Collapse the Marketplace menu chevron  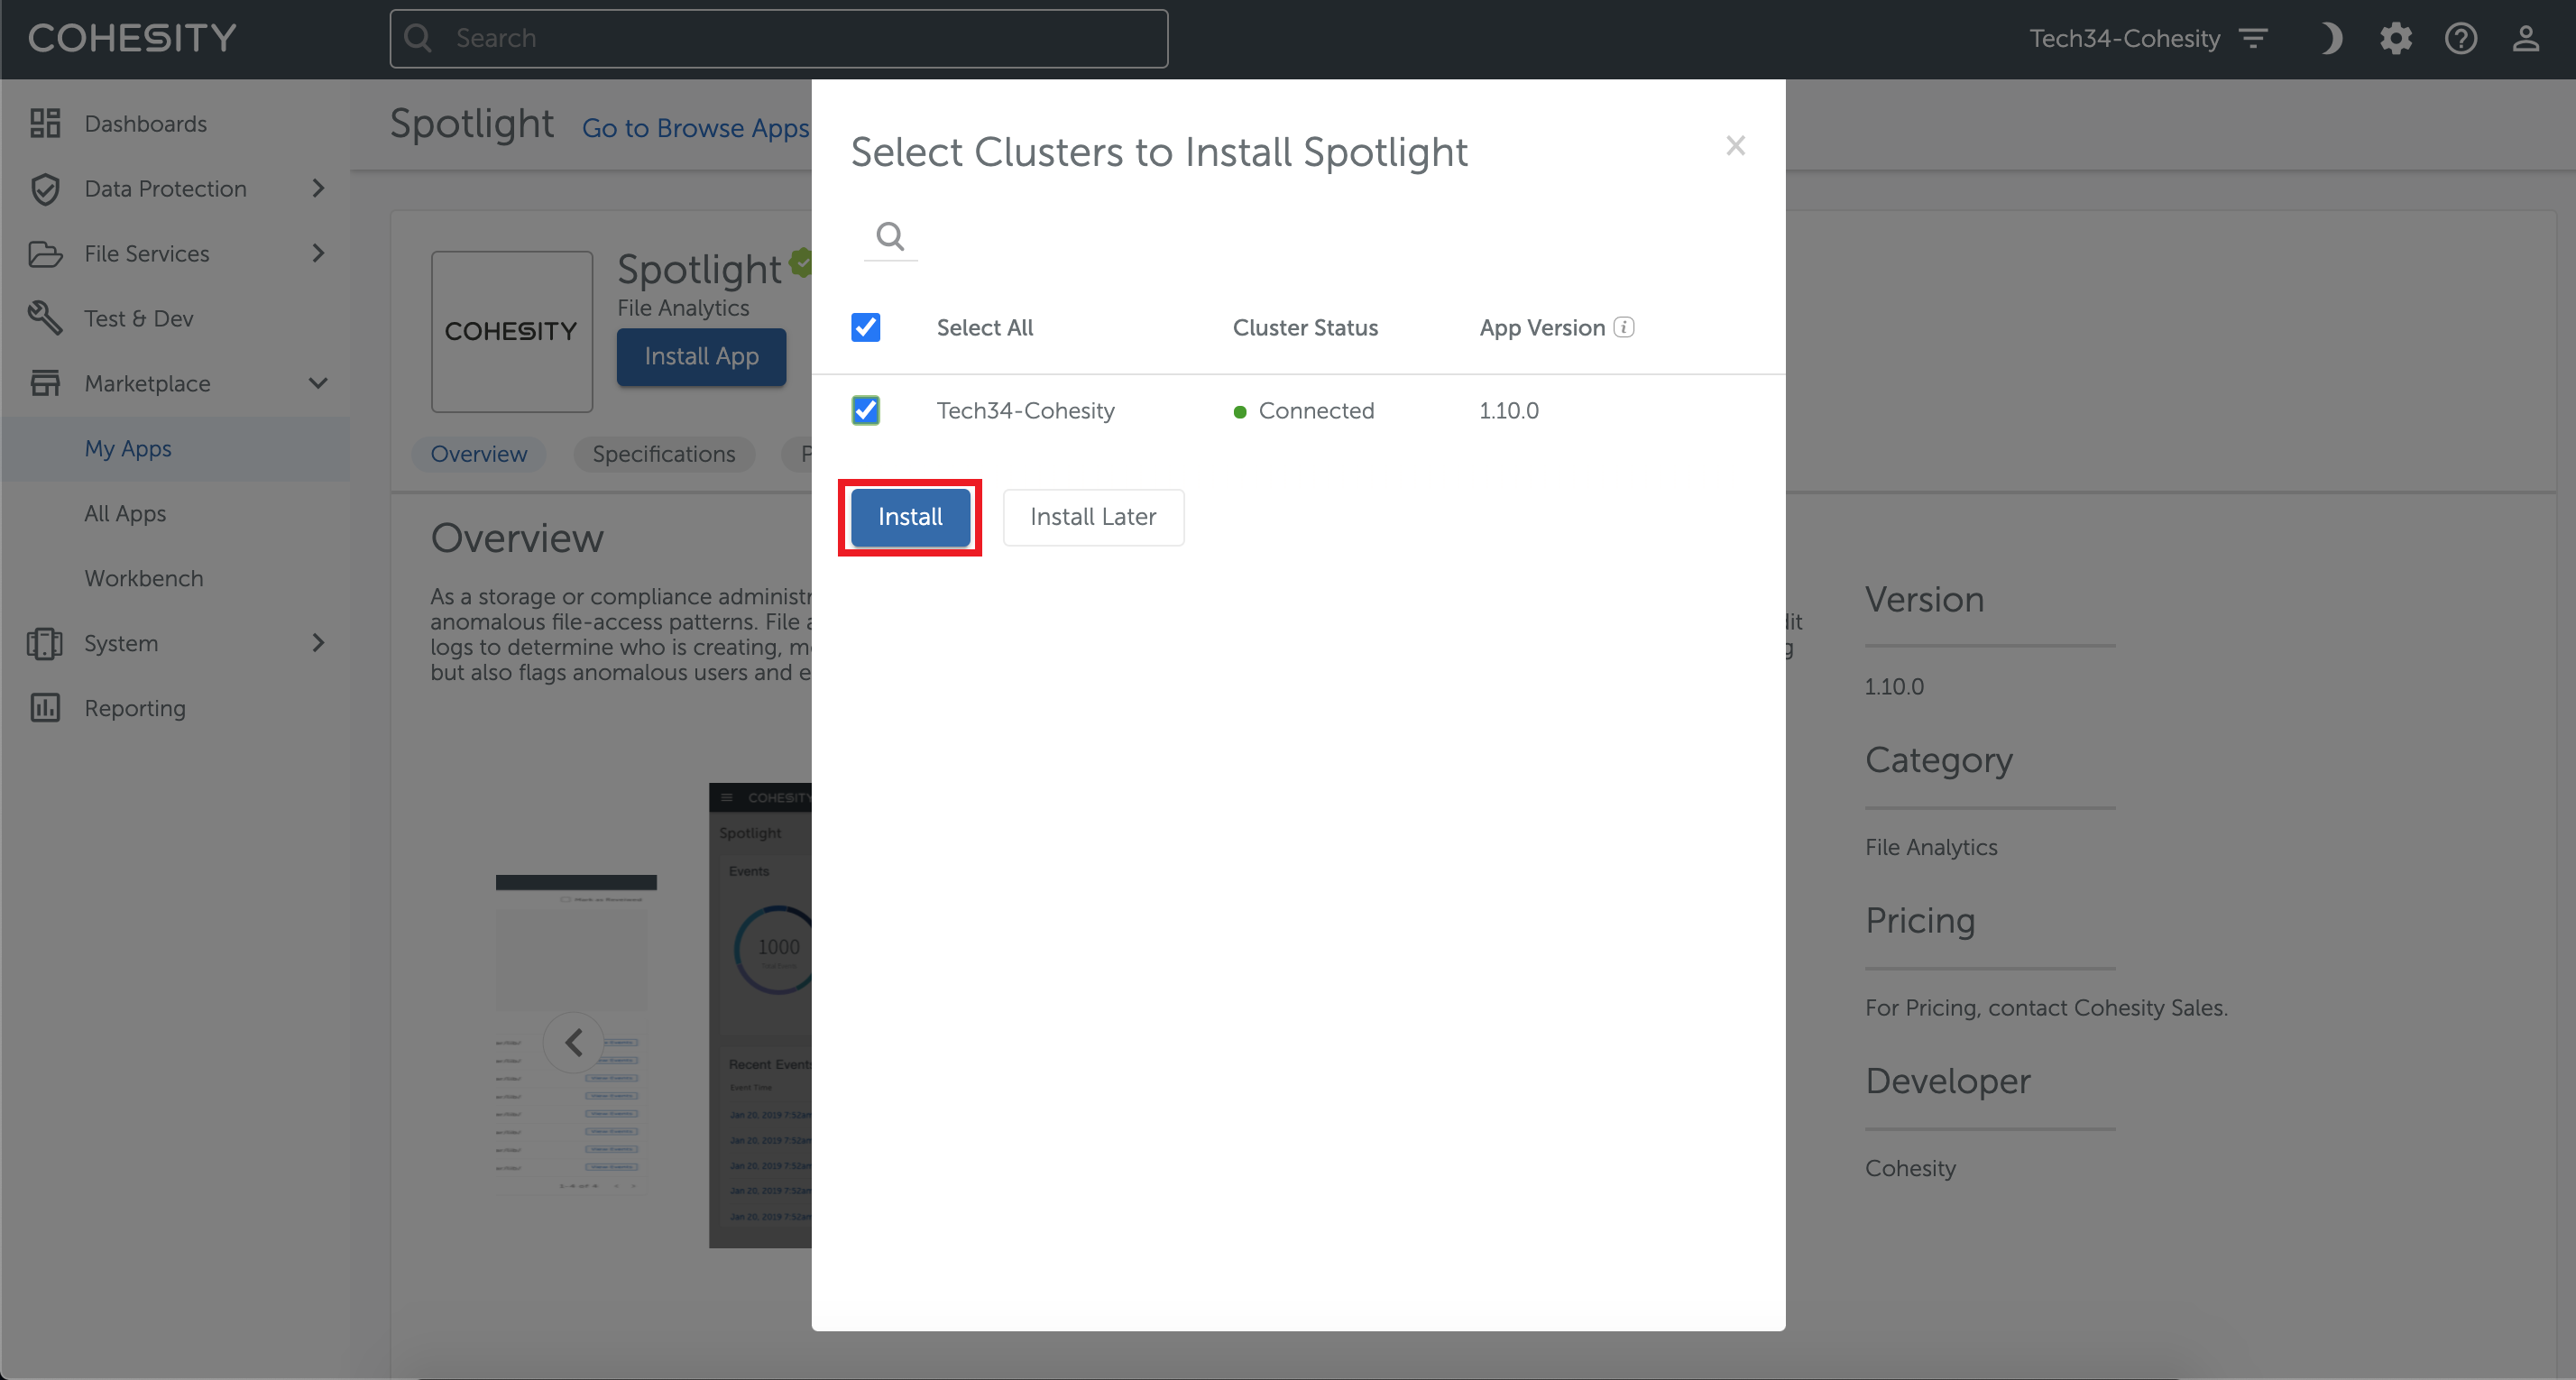coord(318,383)
